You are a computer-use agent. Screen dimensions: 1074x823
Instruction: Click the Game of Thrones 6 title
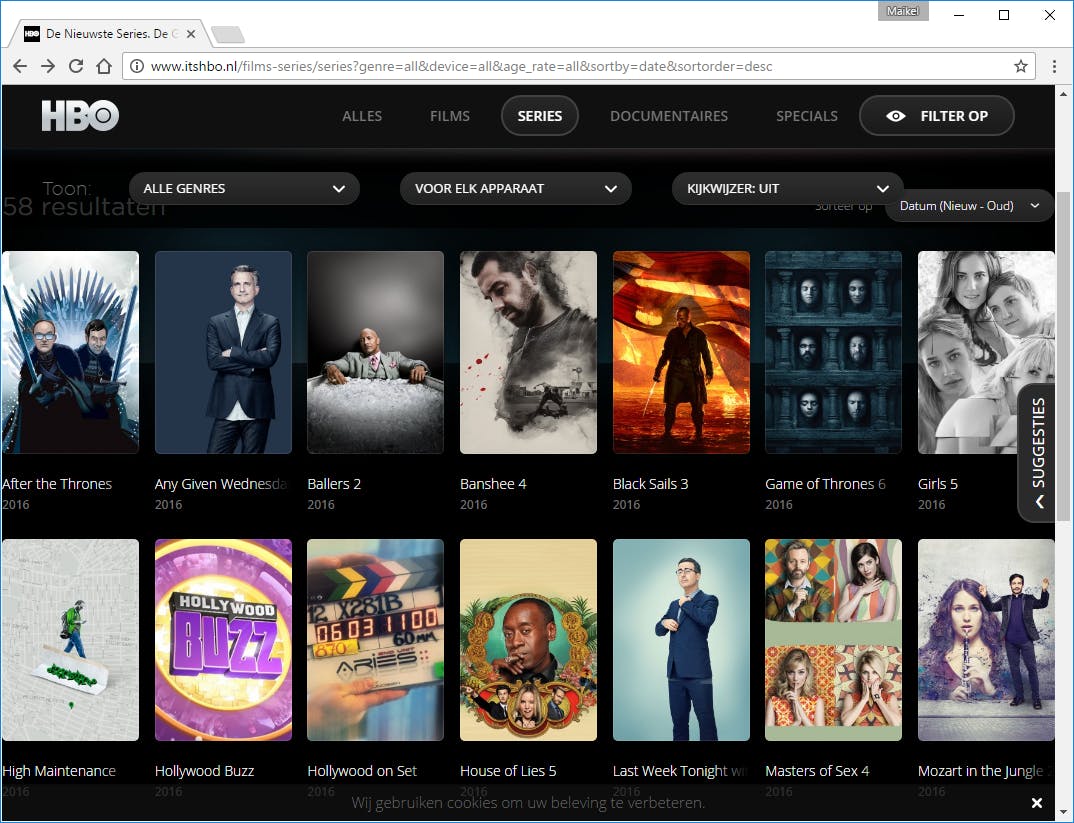825,484
